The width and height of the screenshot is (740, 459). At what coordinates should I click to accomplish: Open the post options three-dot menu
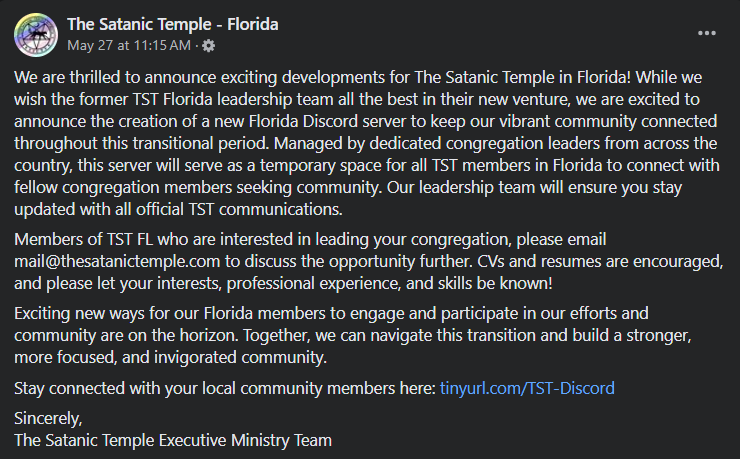(x=707, y=32)
